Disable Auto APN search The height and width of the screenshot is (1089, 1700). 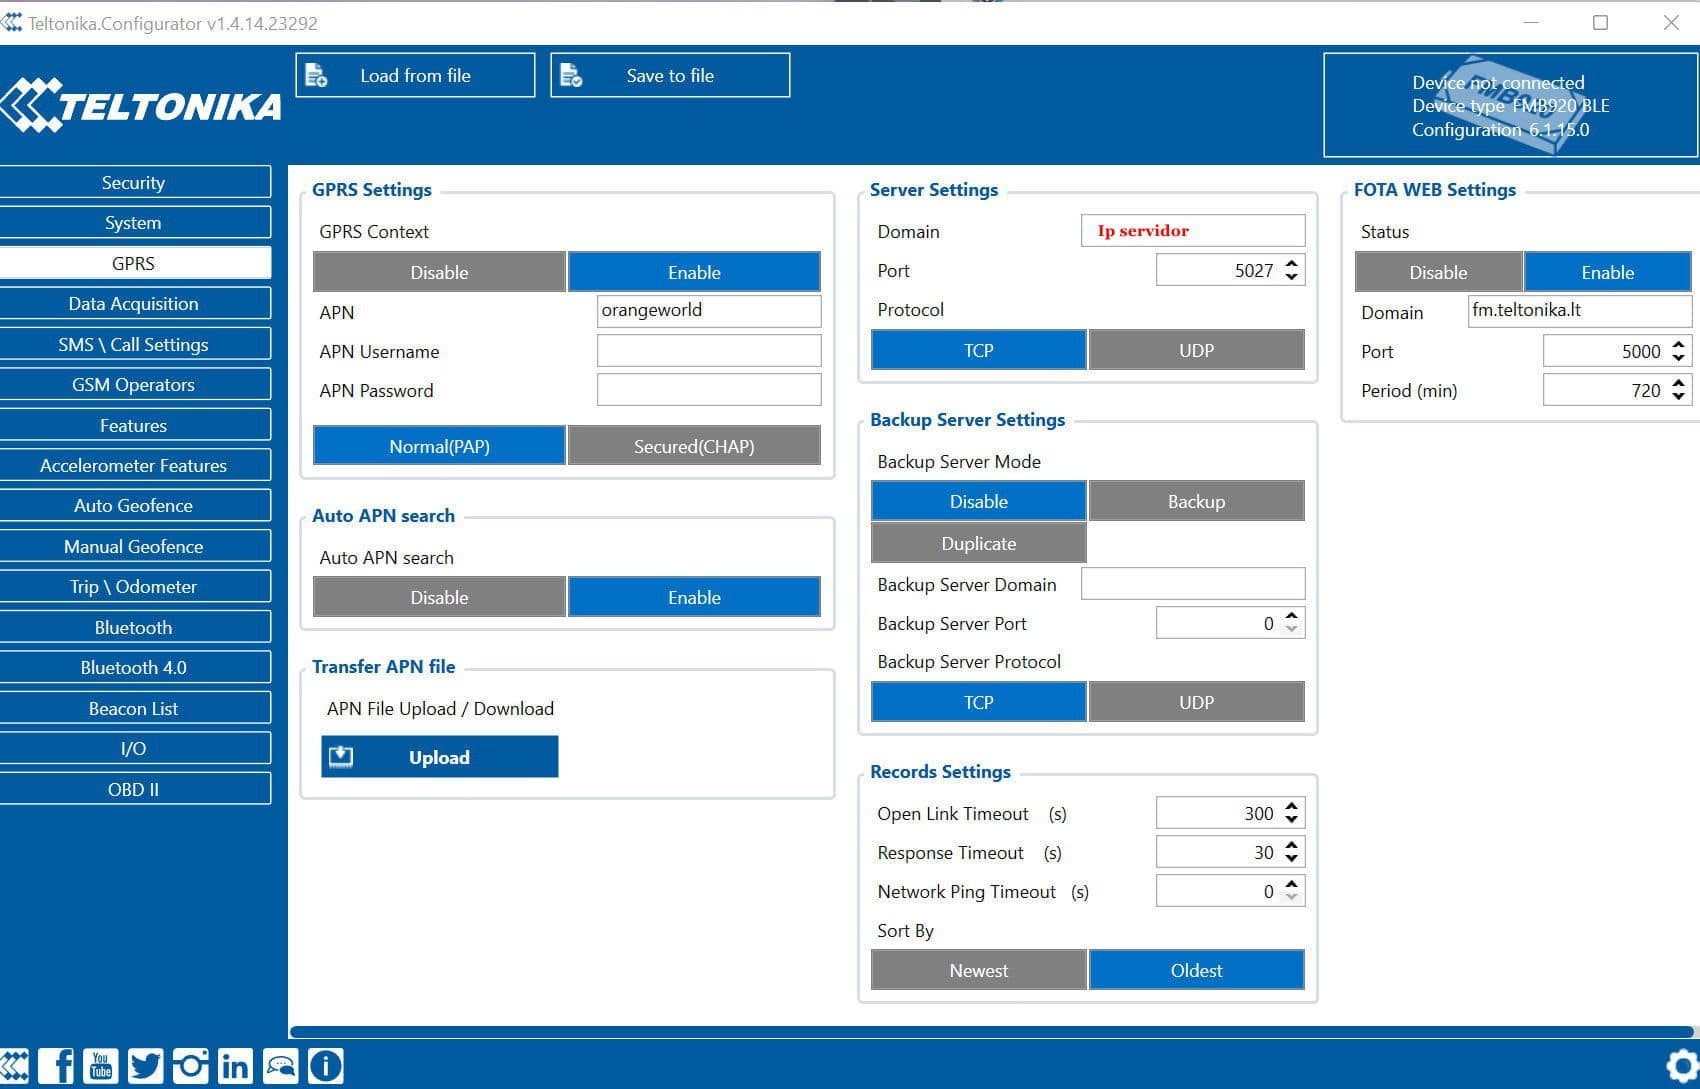[x=439, y=597]
